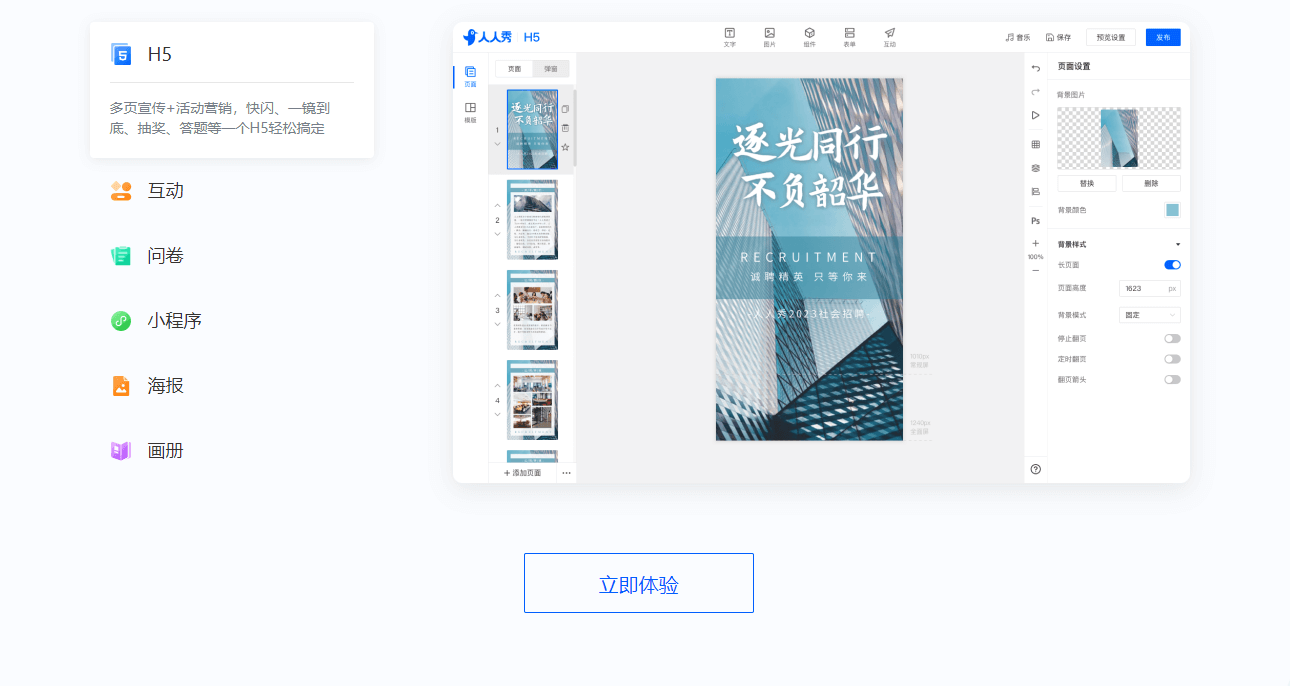
Task: Open the 背景颜色 color swatch
Action: 1172,210
